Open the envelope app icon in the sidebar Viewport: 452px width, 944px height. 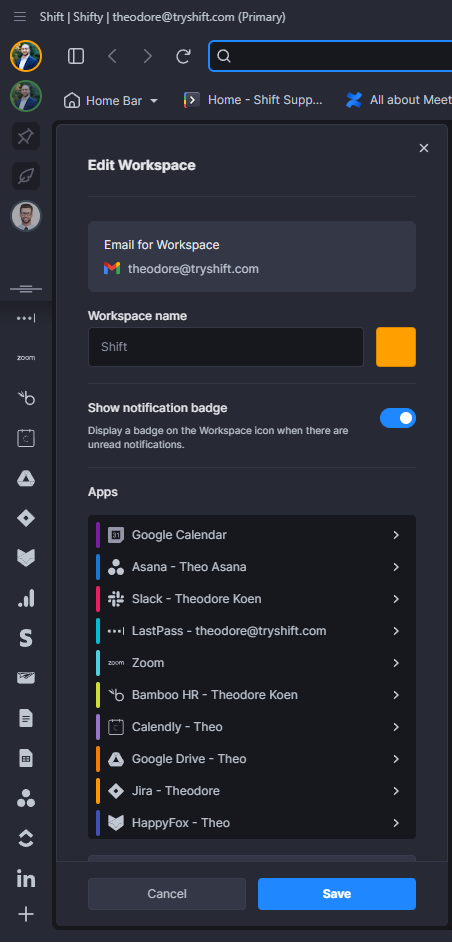(26, 678)
